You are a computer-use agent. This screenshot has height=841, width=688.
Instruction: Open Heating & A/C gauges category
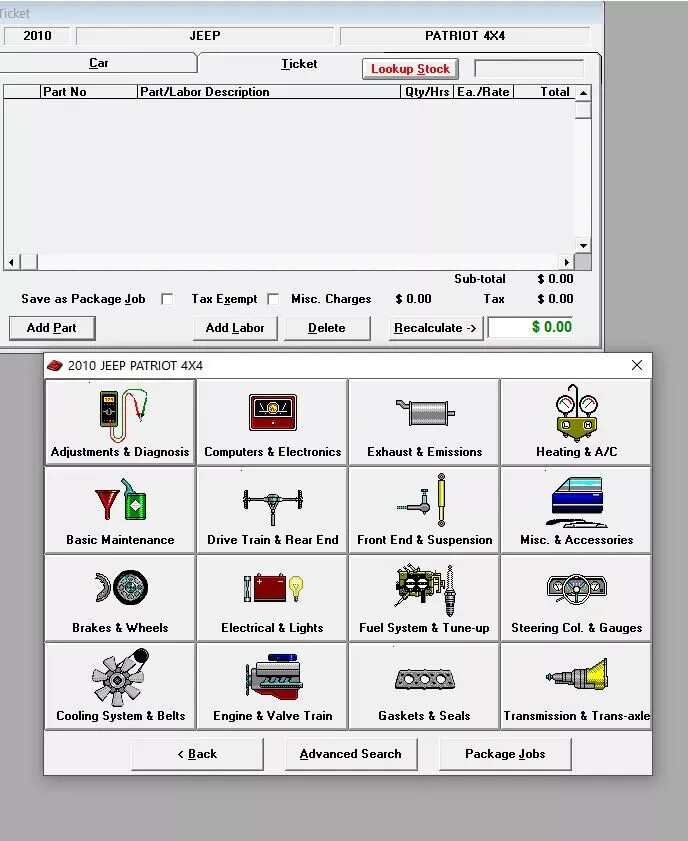click(x=576, y=422)
